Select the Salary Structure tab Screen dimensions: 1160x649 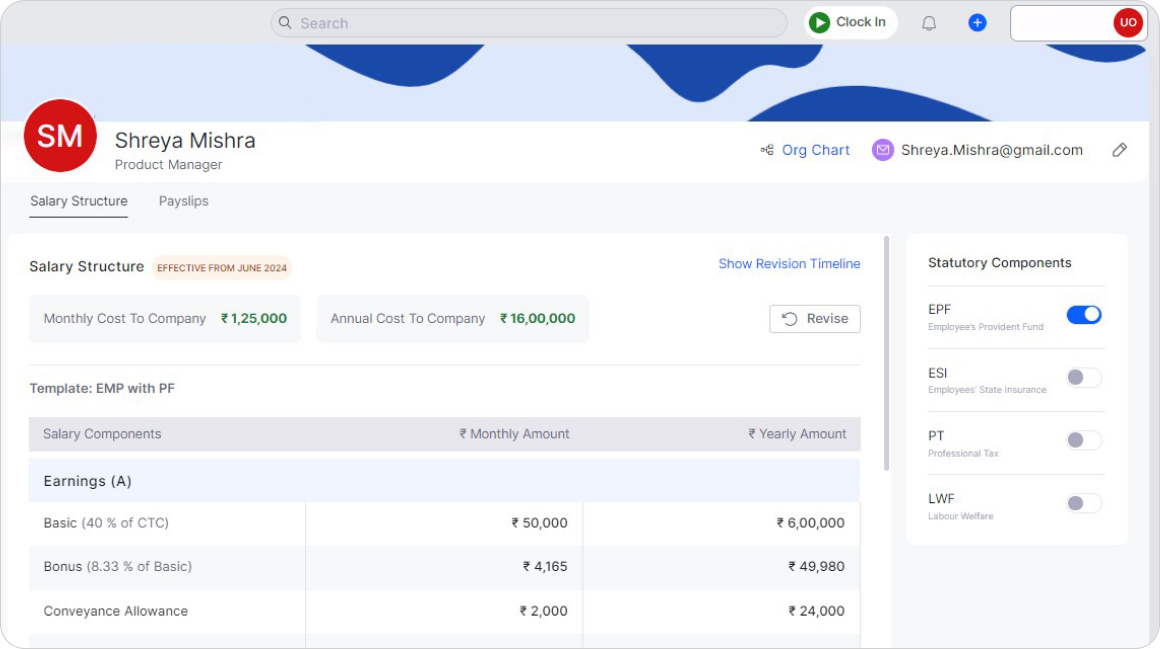point(79,201)
